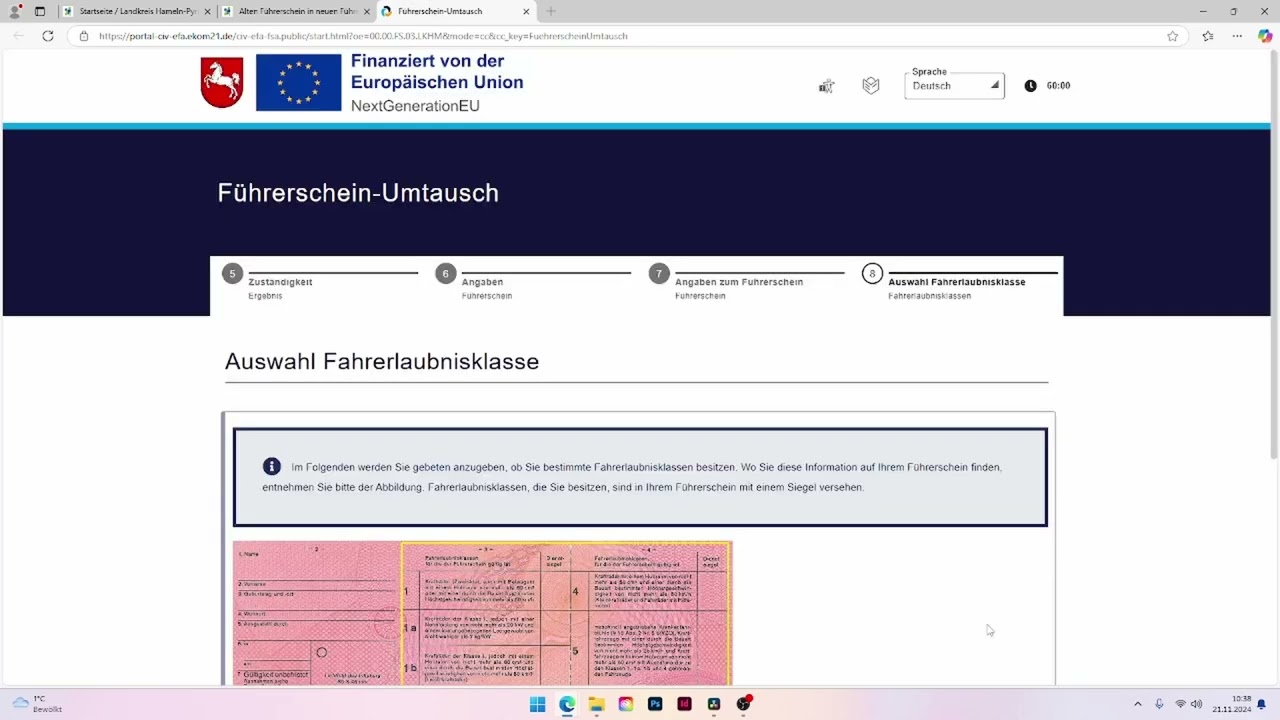Add this page to favorites

(x=1172, y=36)
